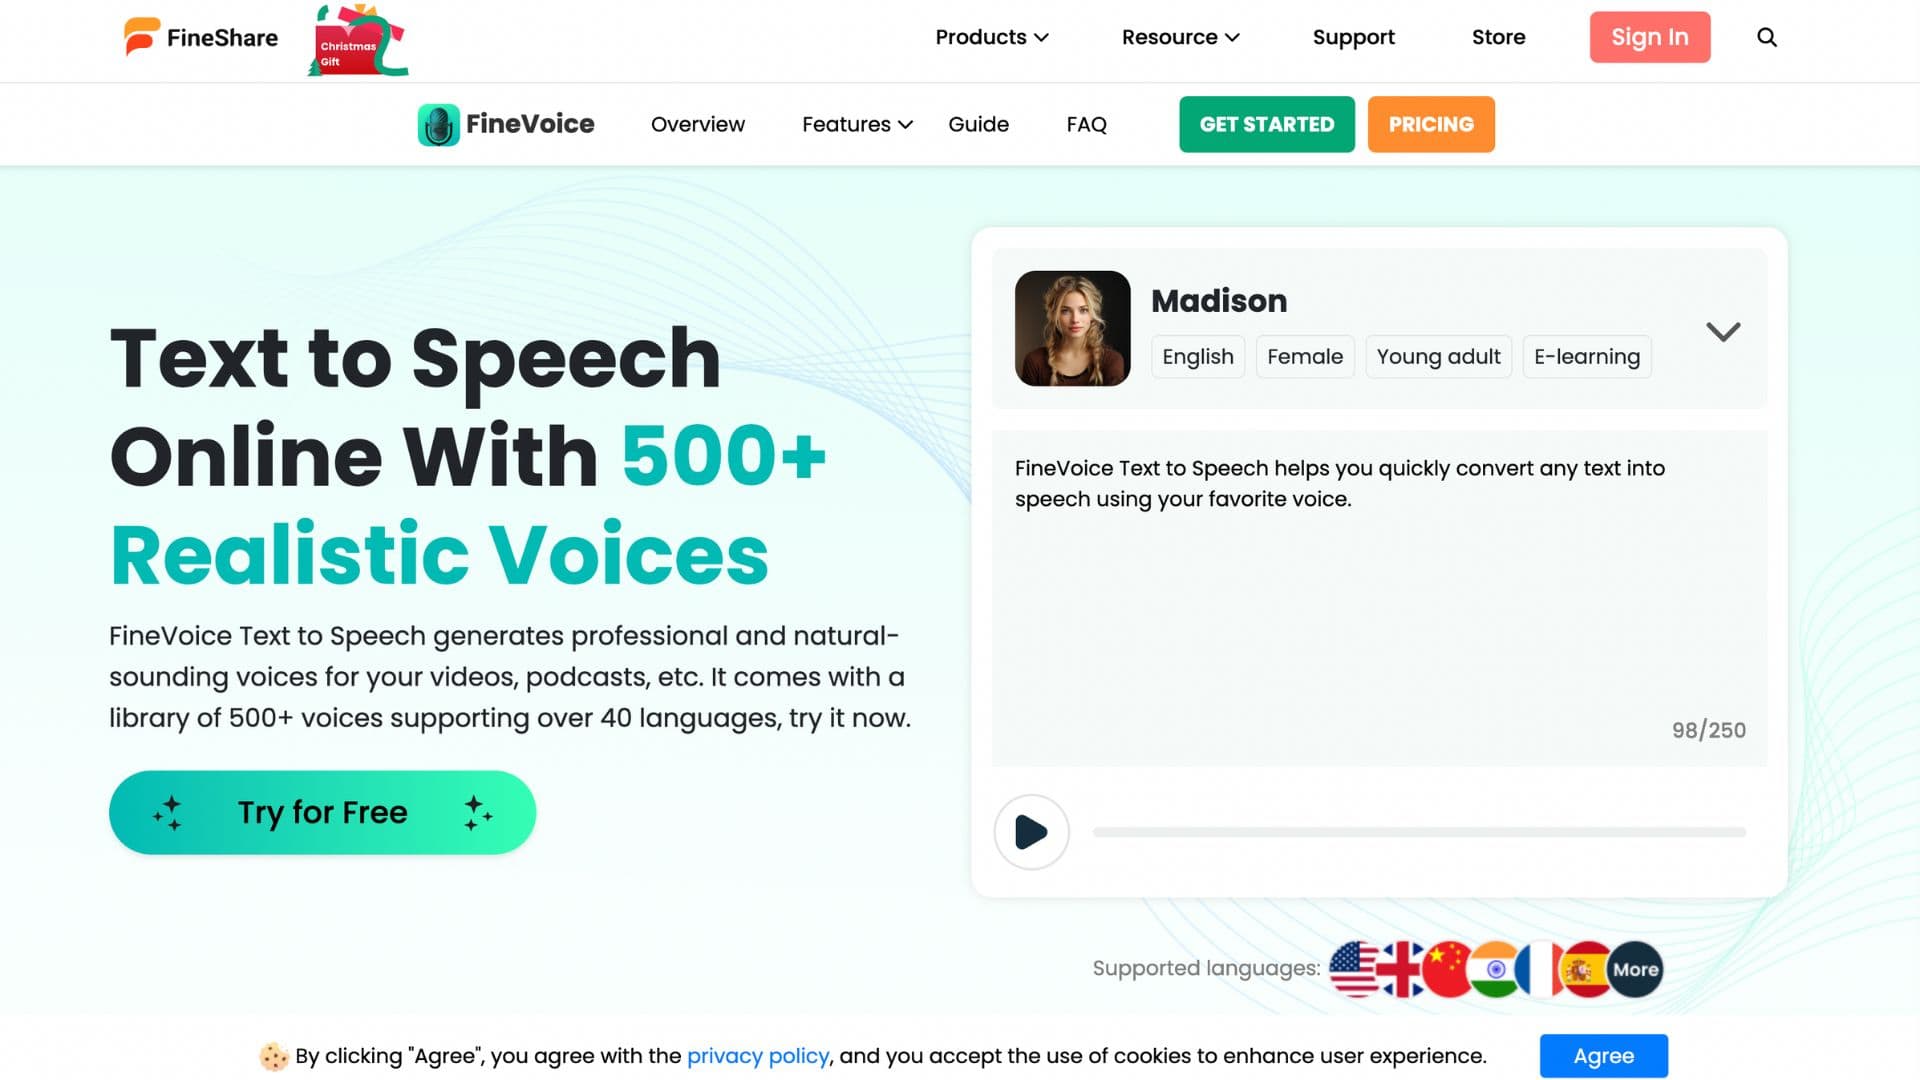Expand the Features submenu

click(856, 124)
